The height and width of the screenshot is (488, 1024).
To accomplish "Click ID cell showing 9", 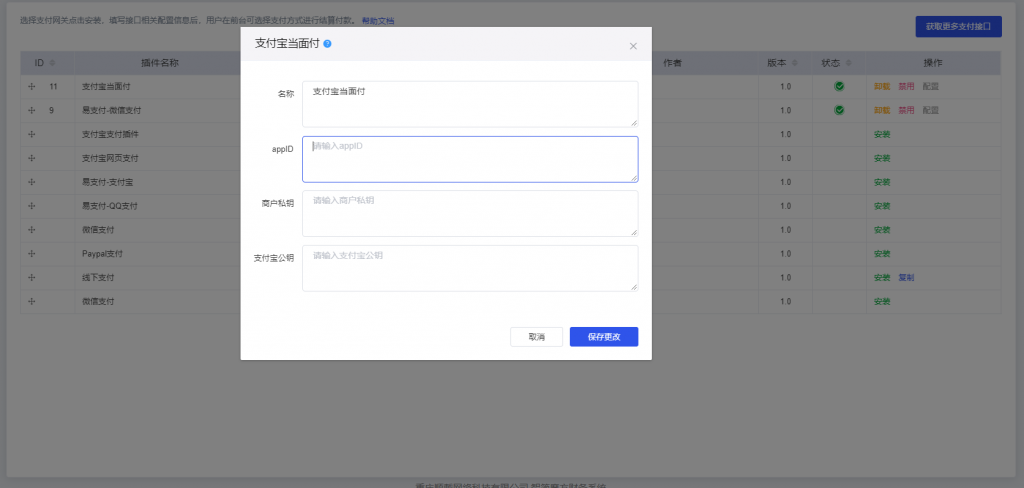I will (x=52, y=110).
